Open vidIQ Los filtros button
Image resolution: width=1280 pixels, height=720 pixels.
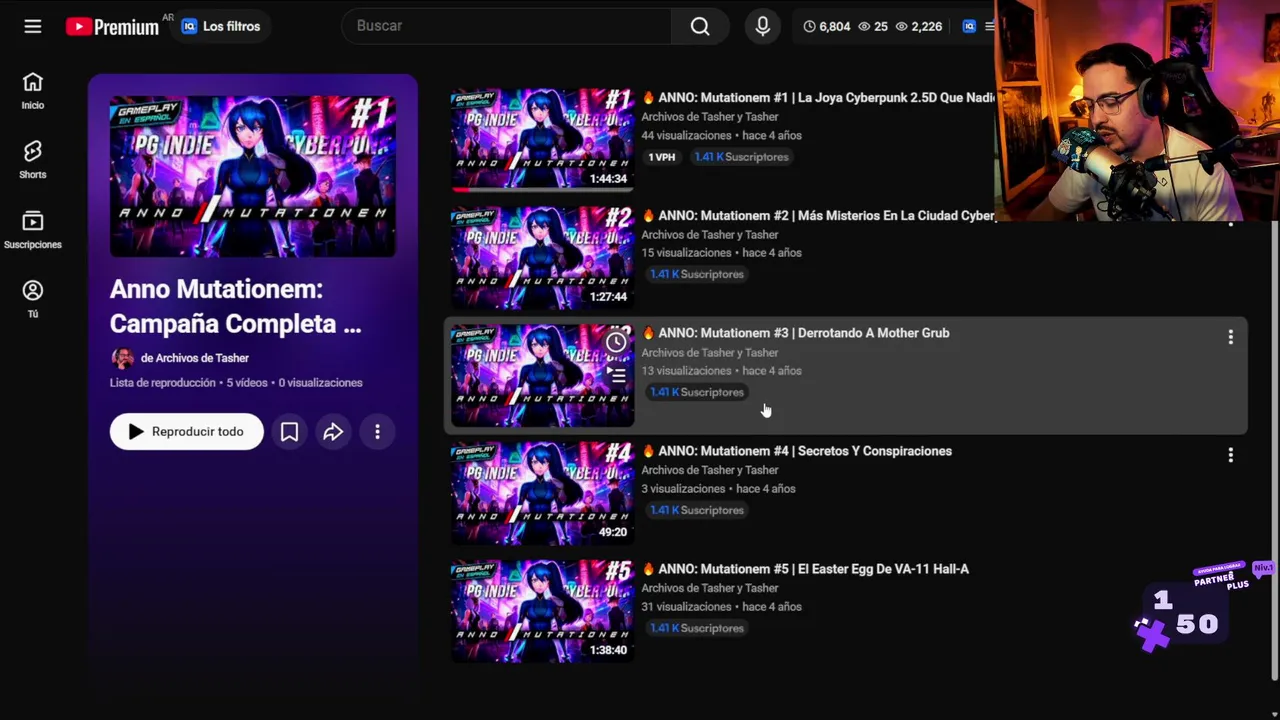pos(220,26)
